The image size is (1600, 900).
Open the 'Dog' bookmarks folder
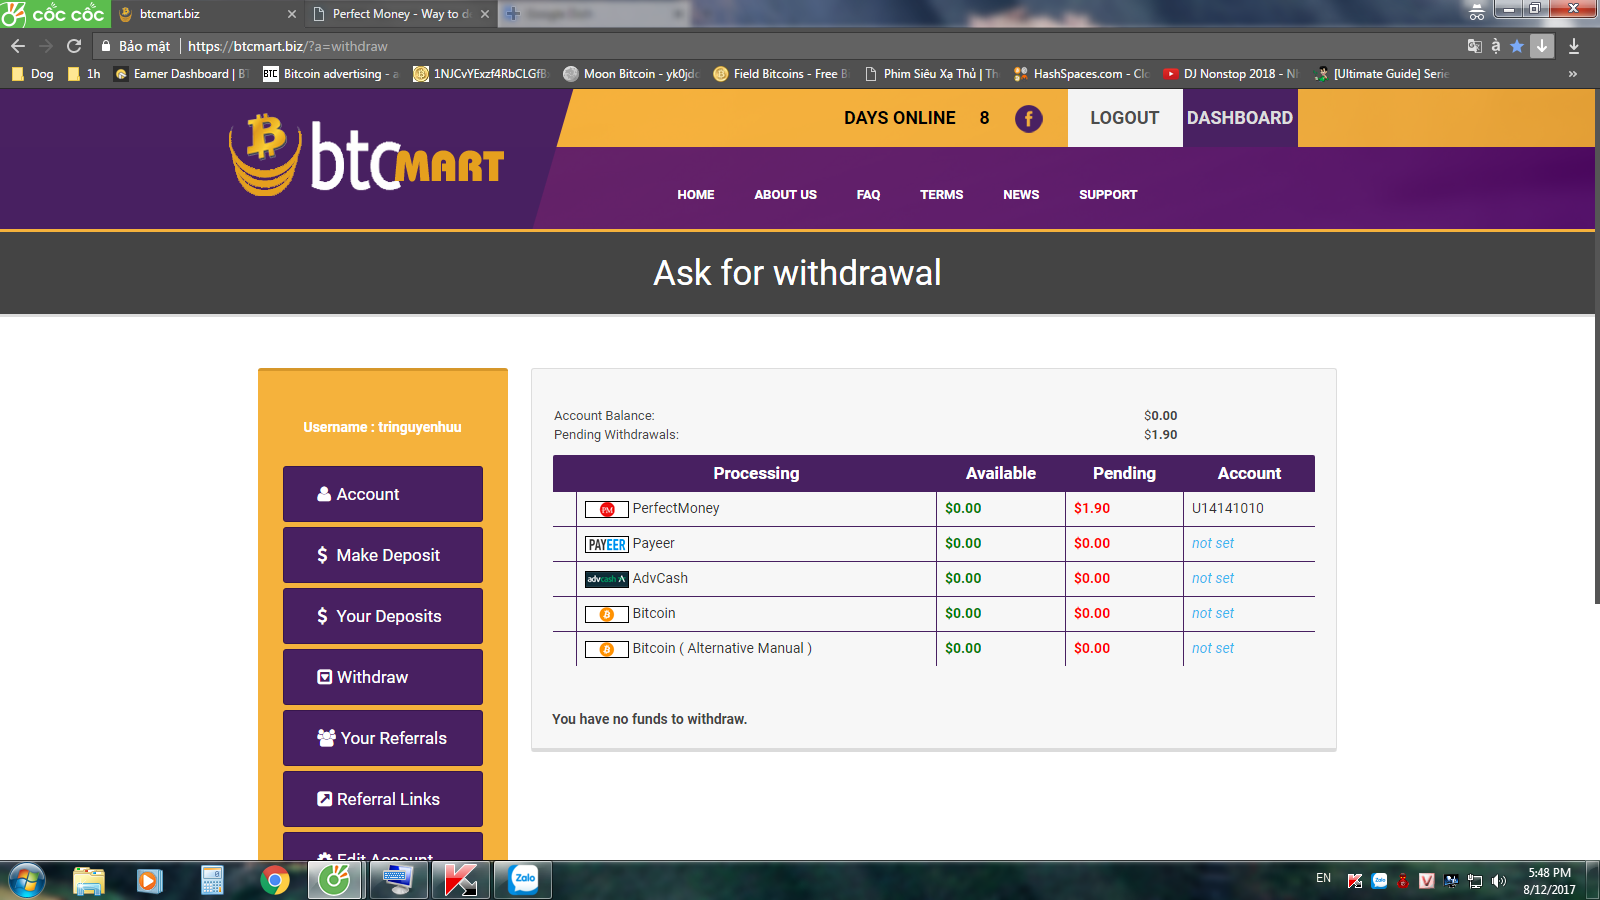click(32, 74)
